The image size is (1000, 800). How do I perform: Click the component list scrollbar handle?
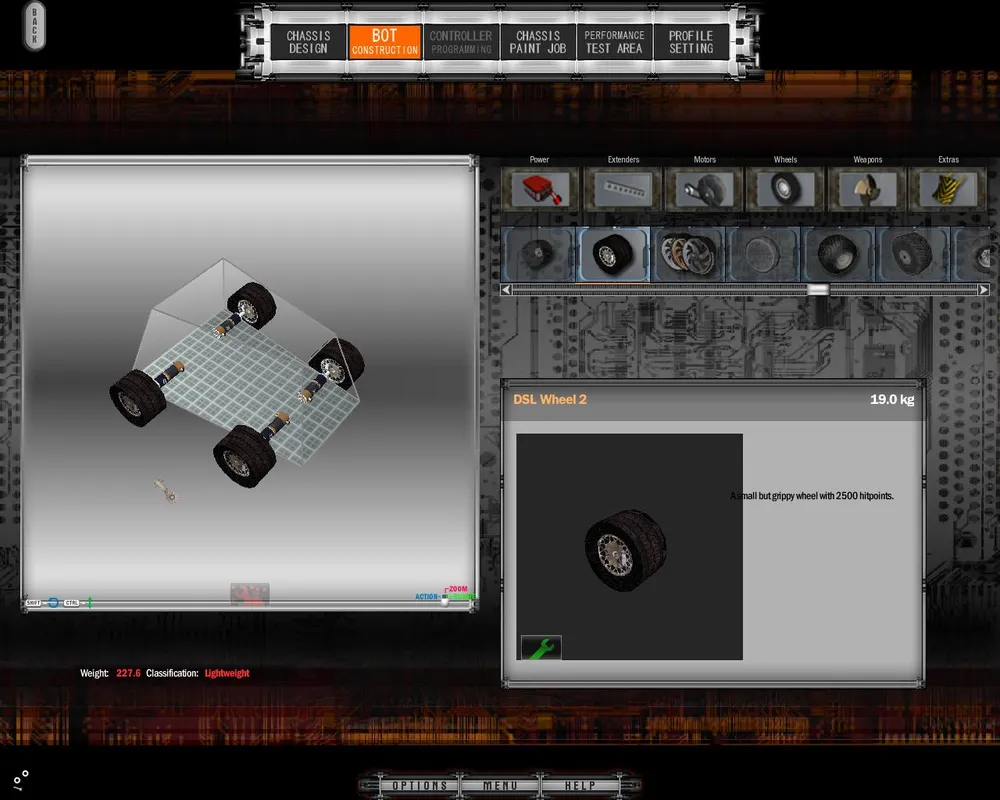[x=818, y=290]
